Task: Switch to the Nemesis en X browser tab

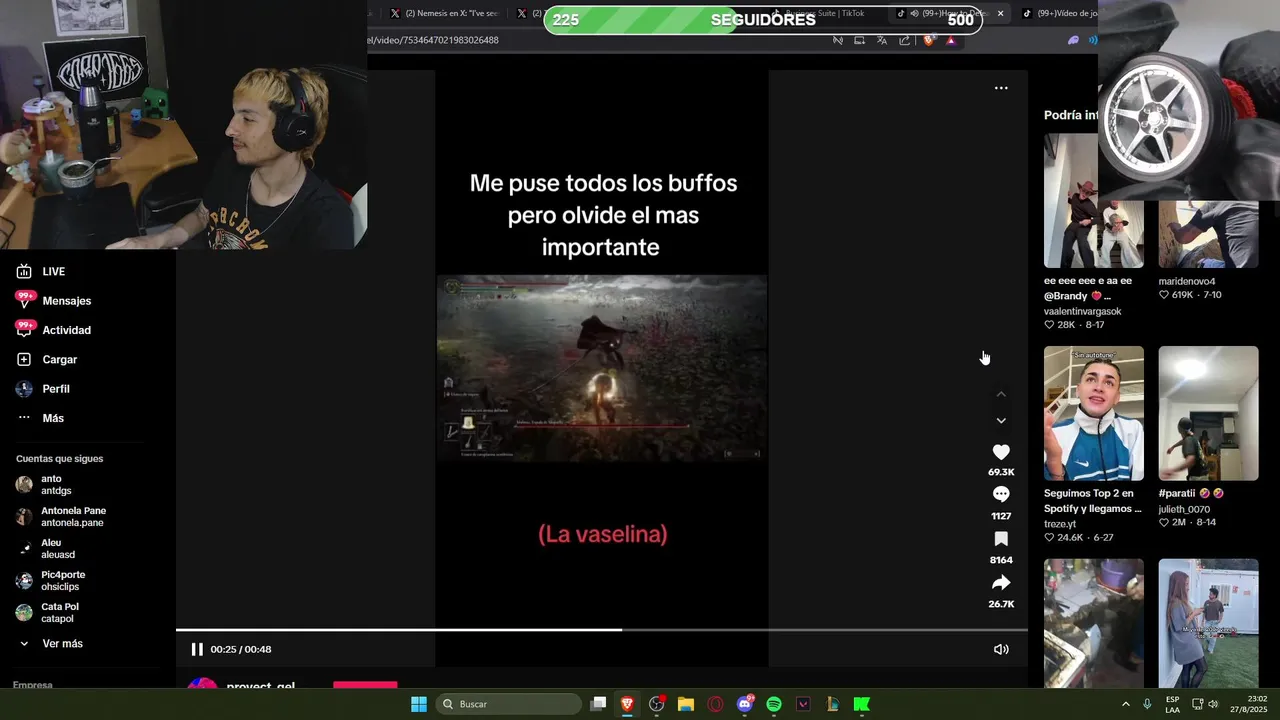Action: [443, 13]
